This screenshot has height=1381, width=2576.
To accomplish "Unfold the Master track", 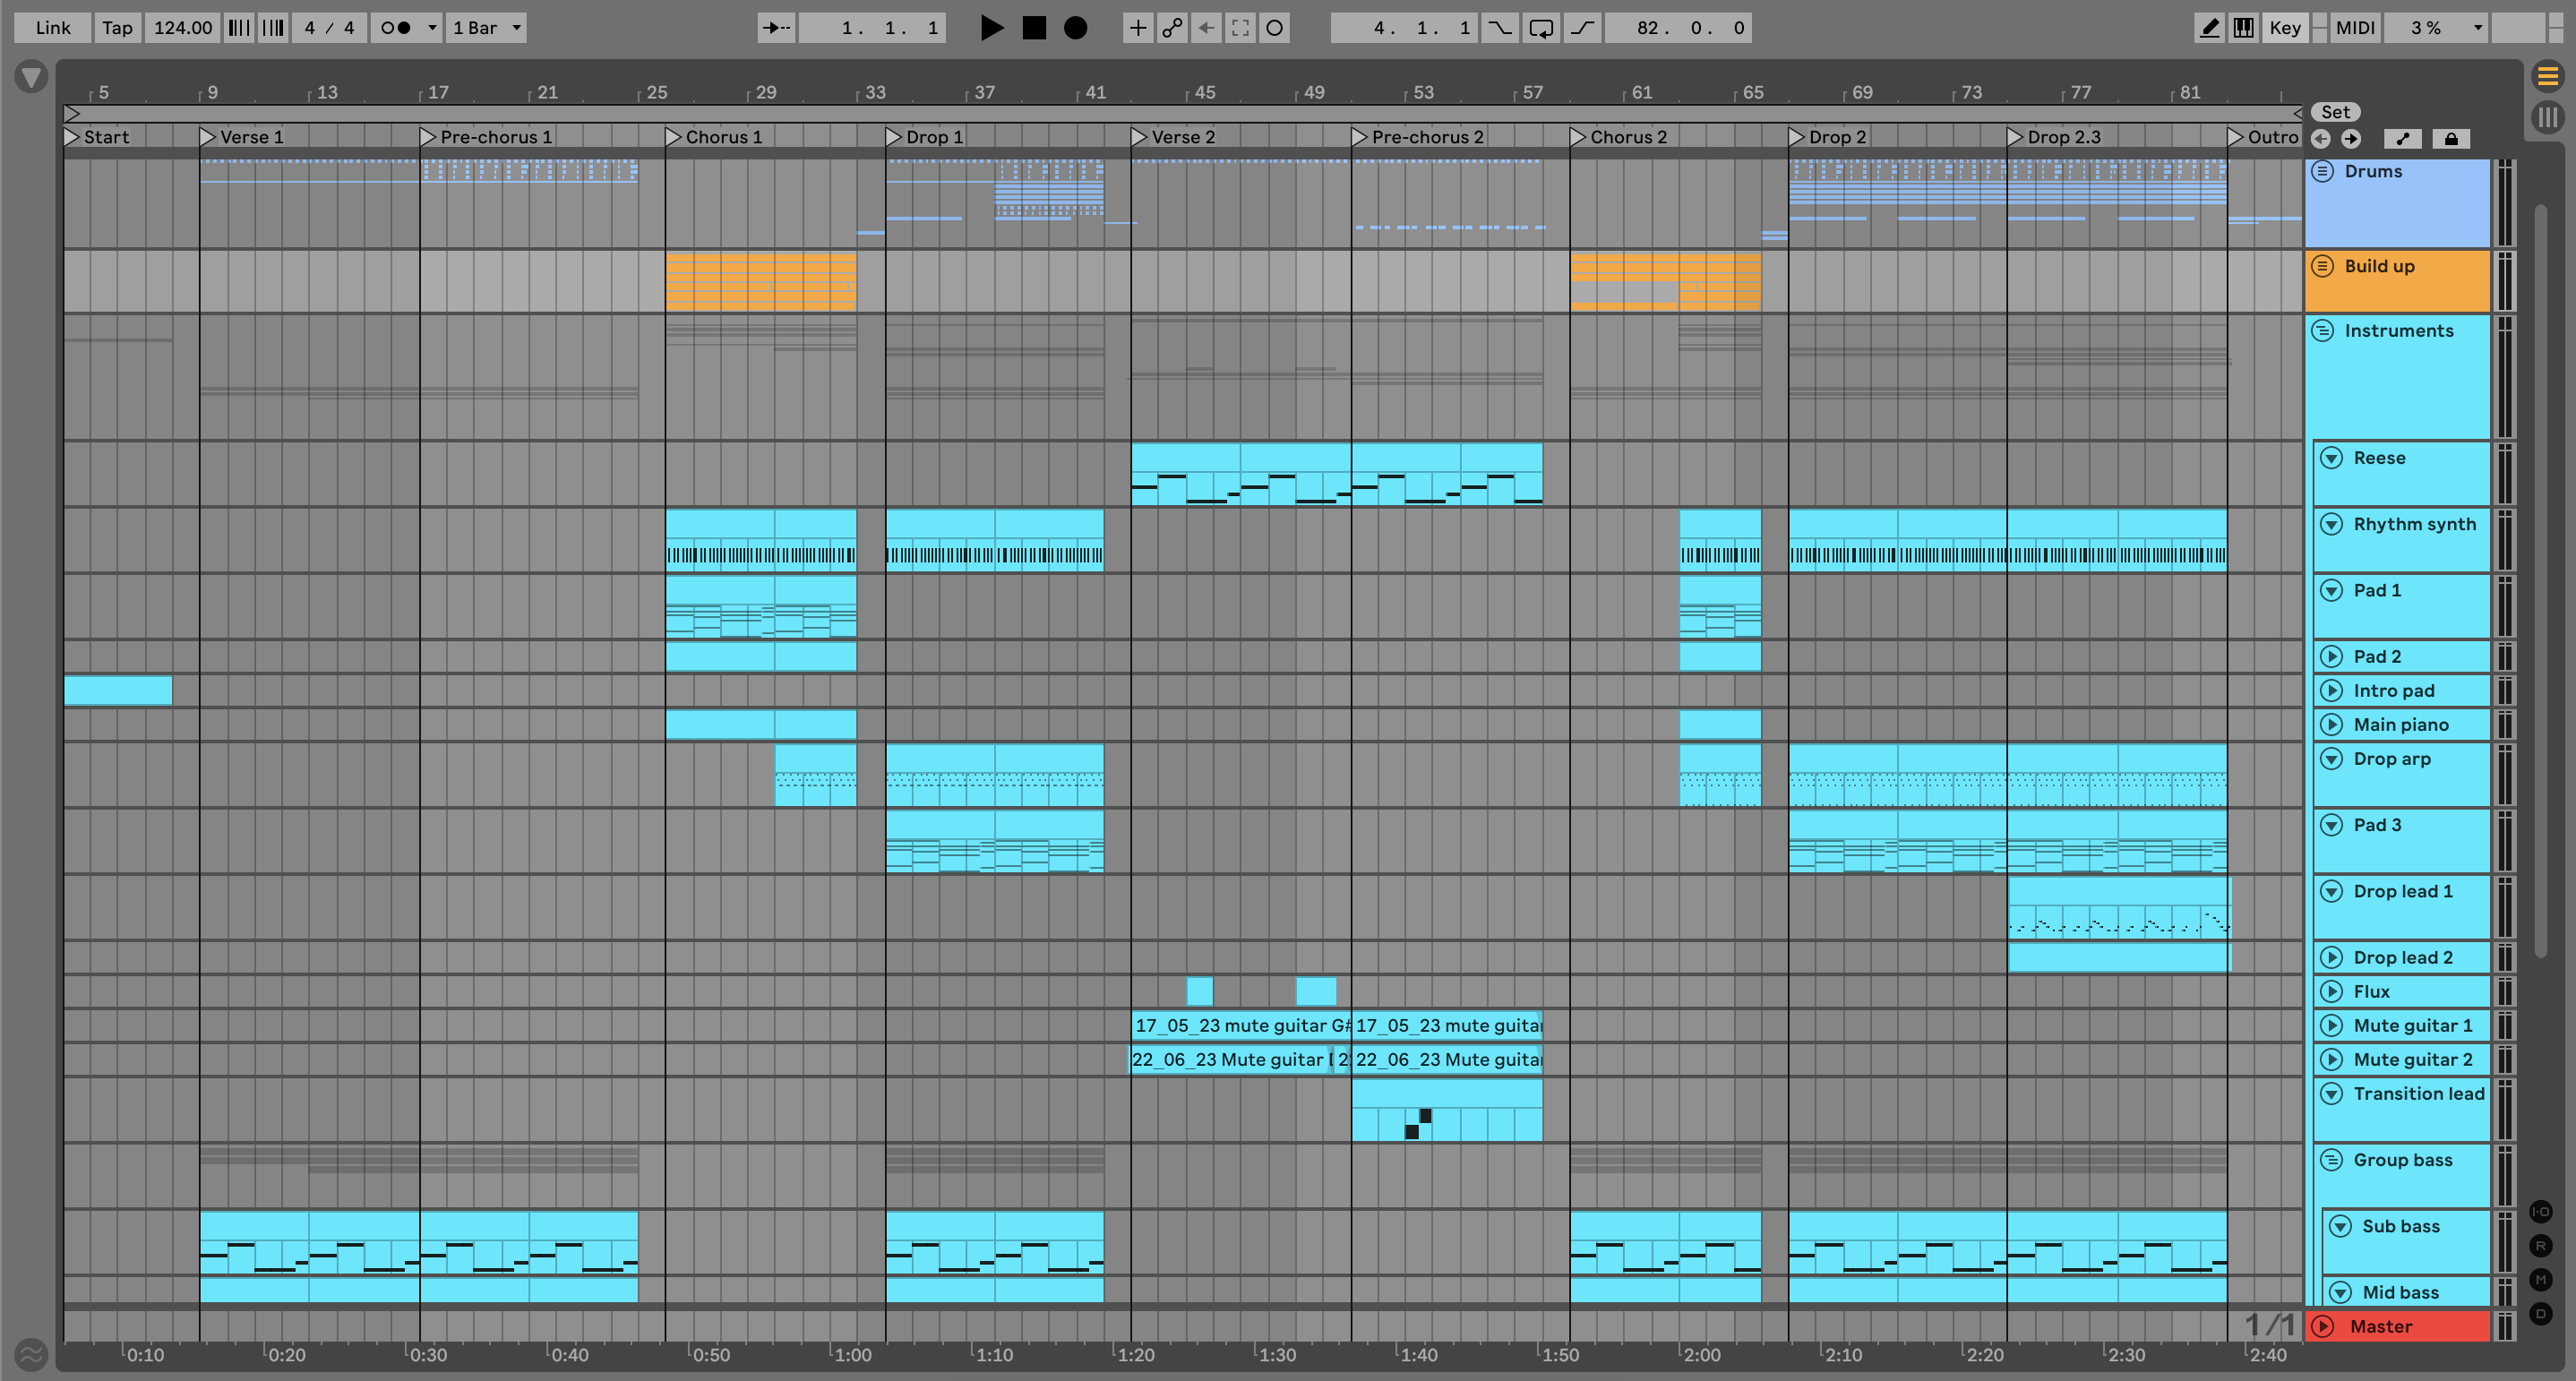I will tap(2322, 1327).
